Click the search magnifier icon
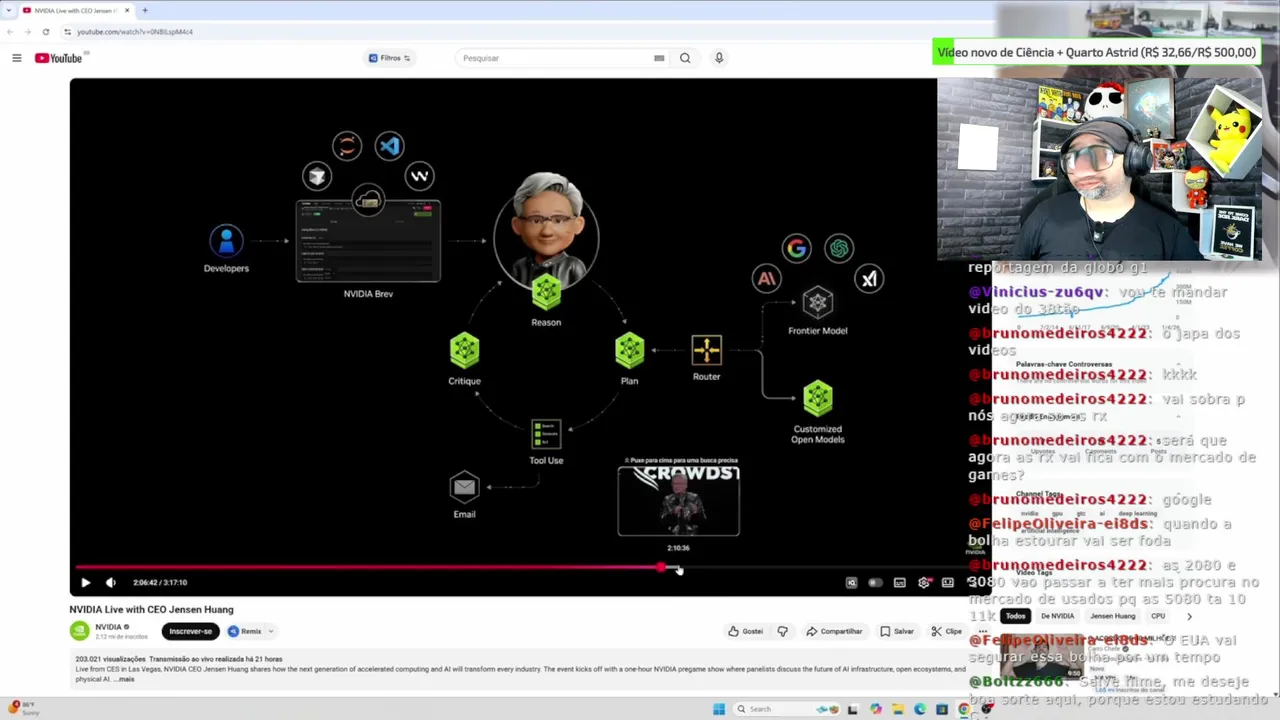Screen dimensions: 1280x720 point(685,58)
